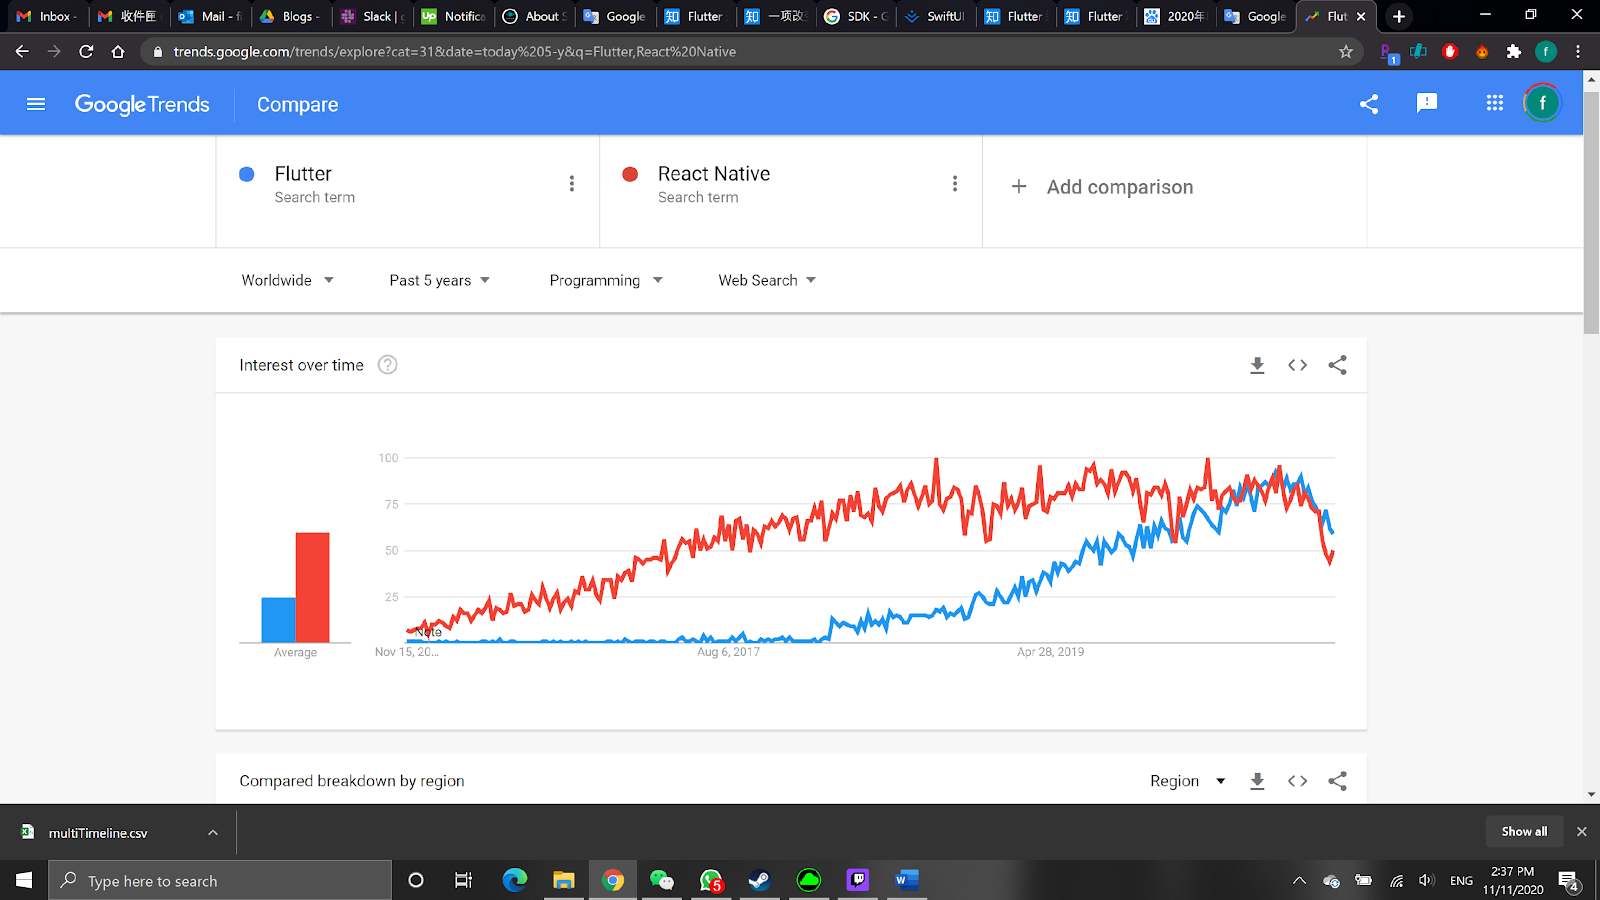Edit the React Native search term
This screenshot has width=1600, height=900.
(x=714, y=174)
